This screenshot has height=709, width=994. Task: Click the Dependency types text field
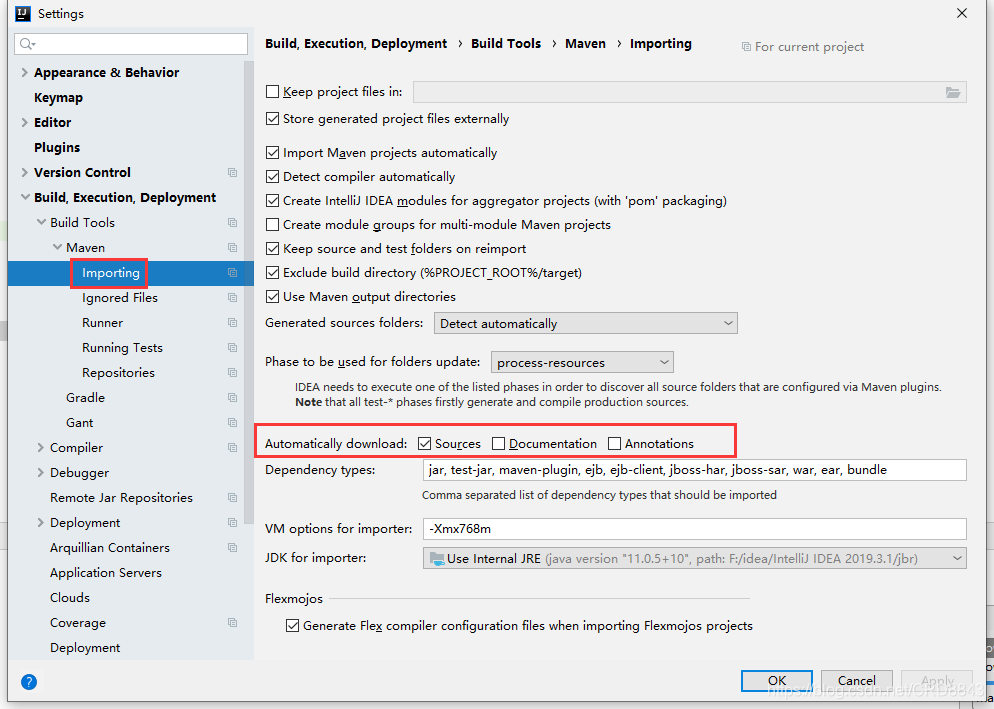tap(695, 471)
